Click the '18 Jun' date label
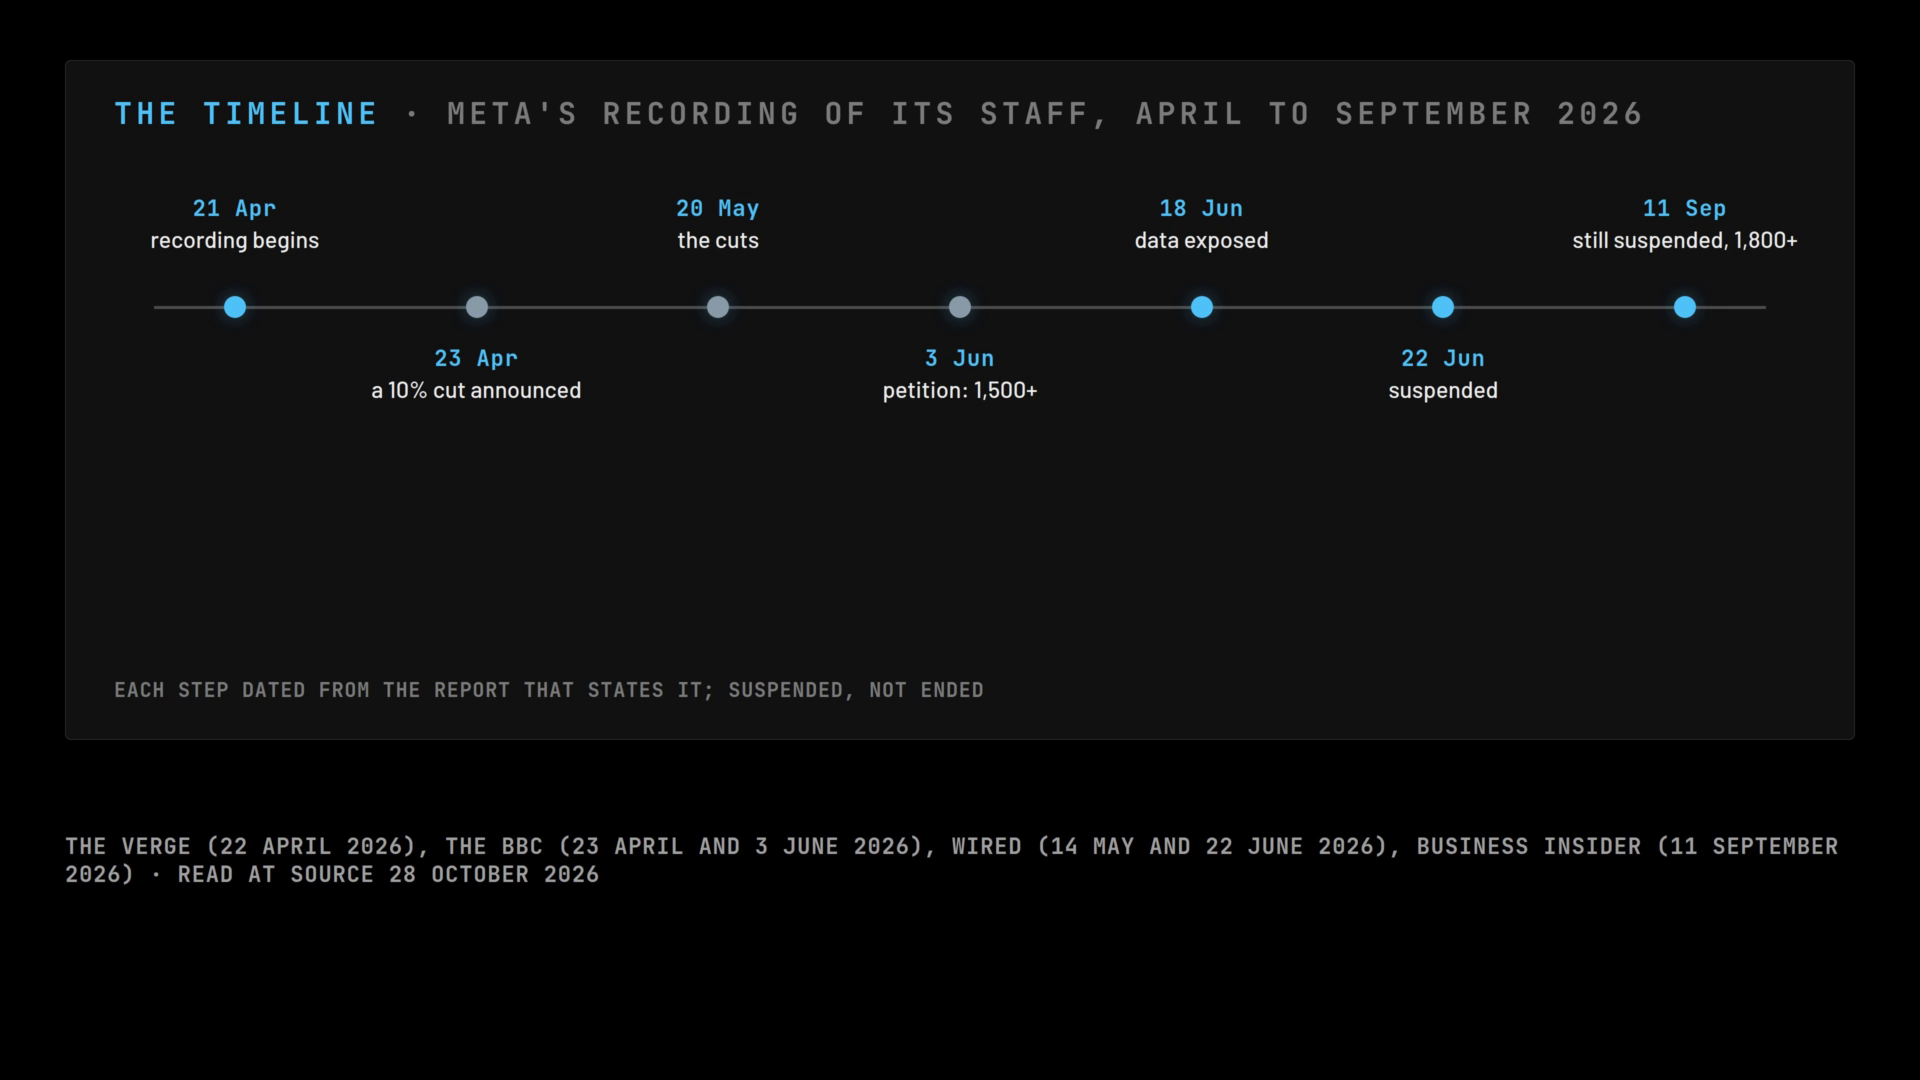 [x=1201, y=208]
